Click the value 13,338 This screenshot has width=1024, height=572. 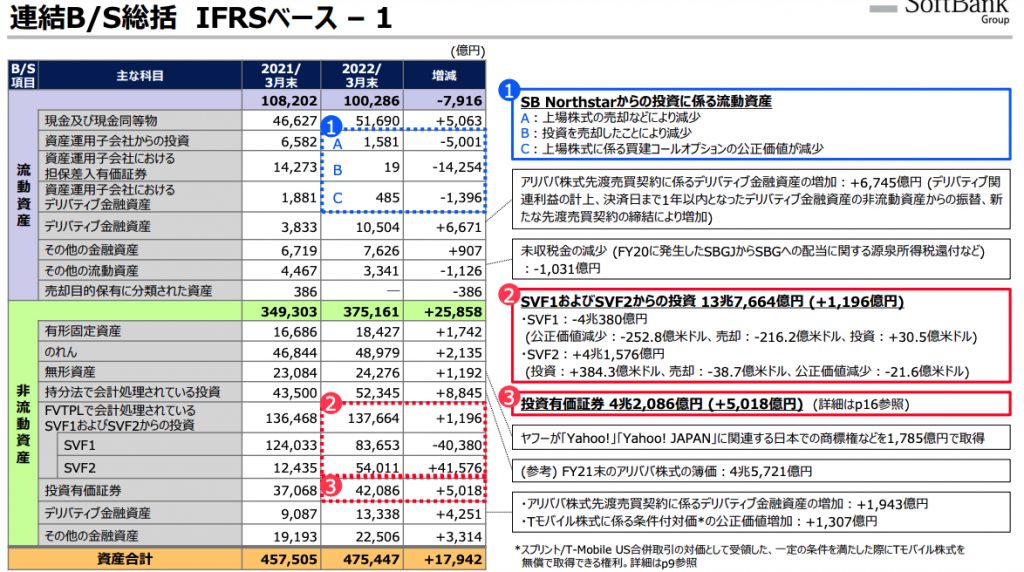click(x=377, y=515)
